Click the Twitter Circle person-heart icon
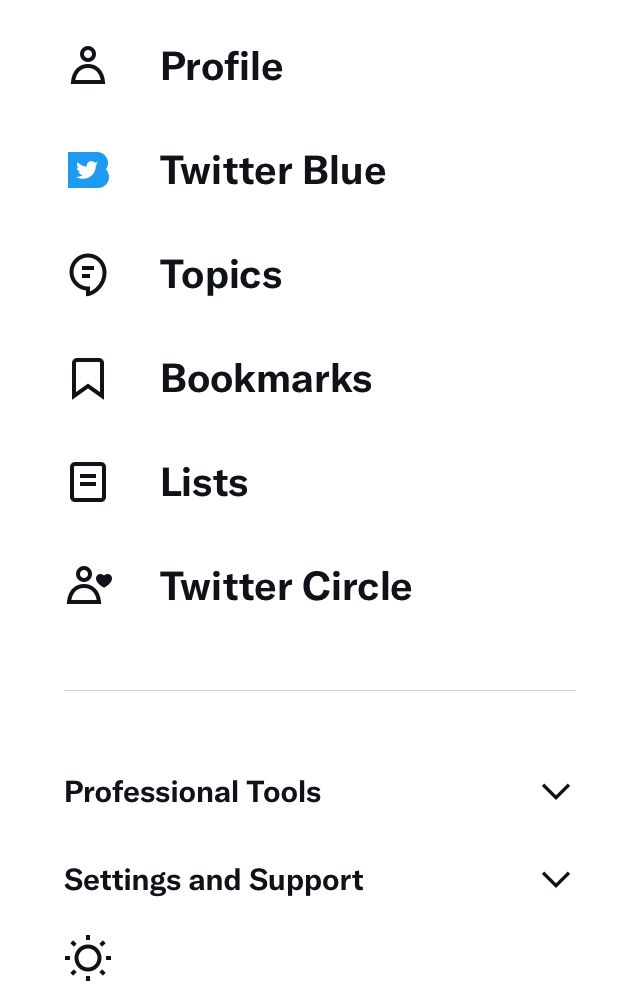This screenshot has height=1007, width=630. pos(89,585)
